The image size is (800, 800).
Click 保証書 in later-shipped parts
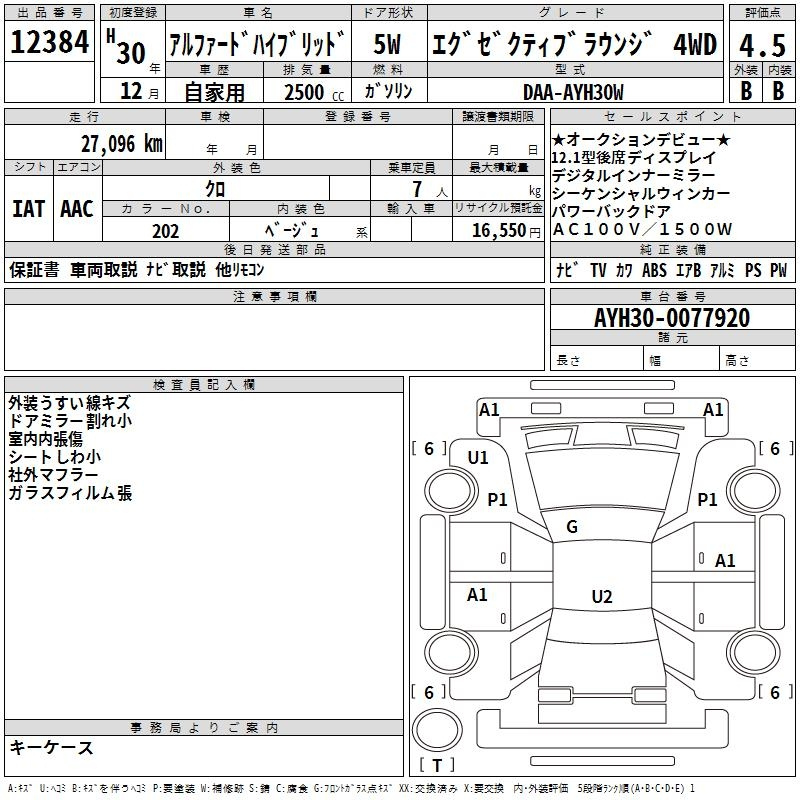[34, 269]
